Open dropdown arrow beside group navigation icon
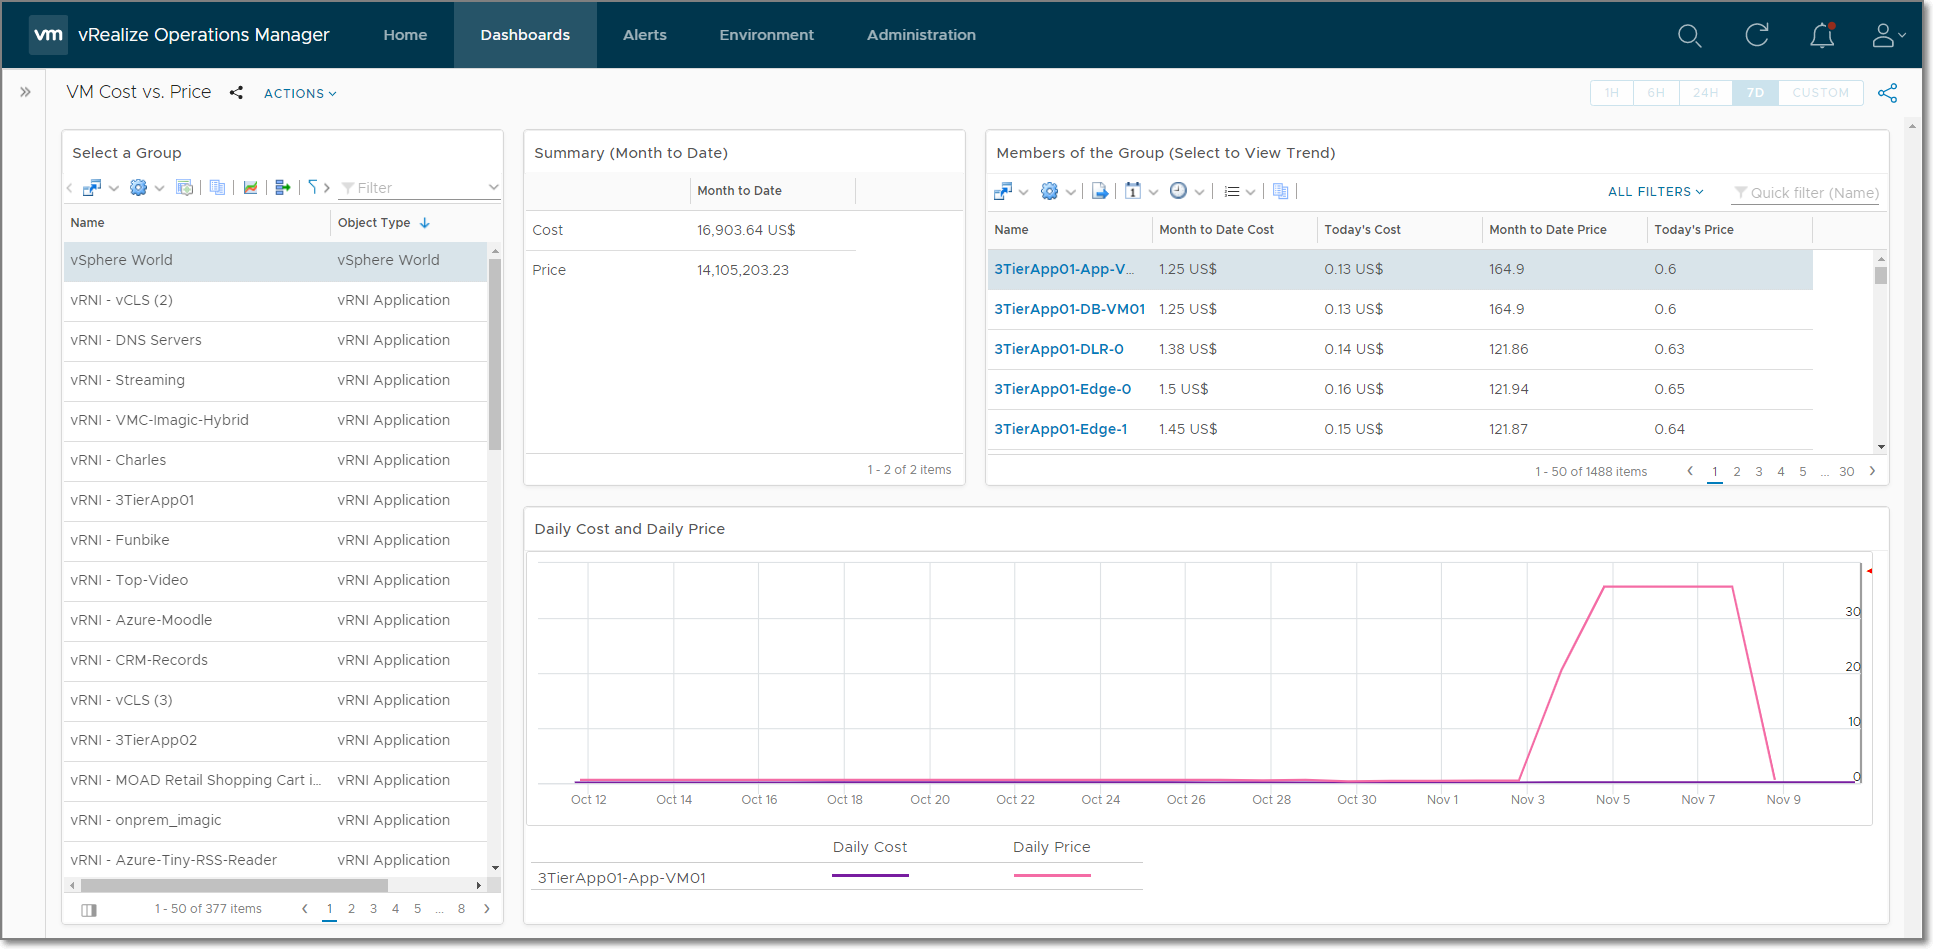This screenshot has height=949, width=1933. pos(114,188)
